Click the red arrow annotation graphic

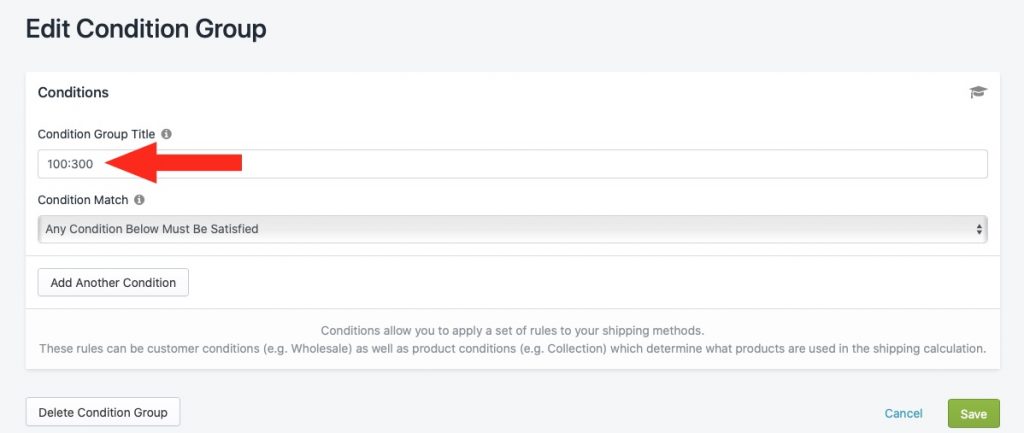pyautogui.click(x=174, y=163)
